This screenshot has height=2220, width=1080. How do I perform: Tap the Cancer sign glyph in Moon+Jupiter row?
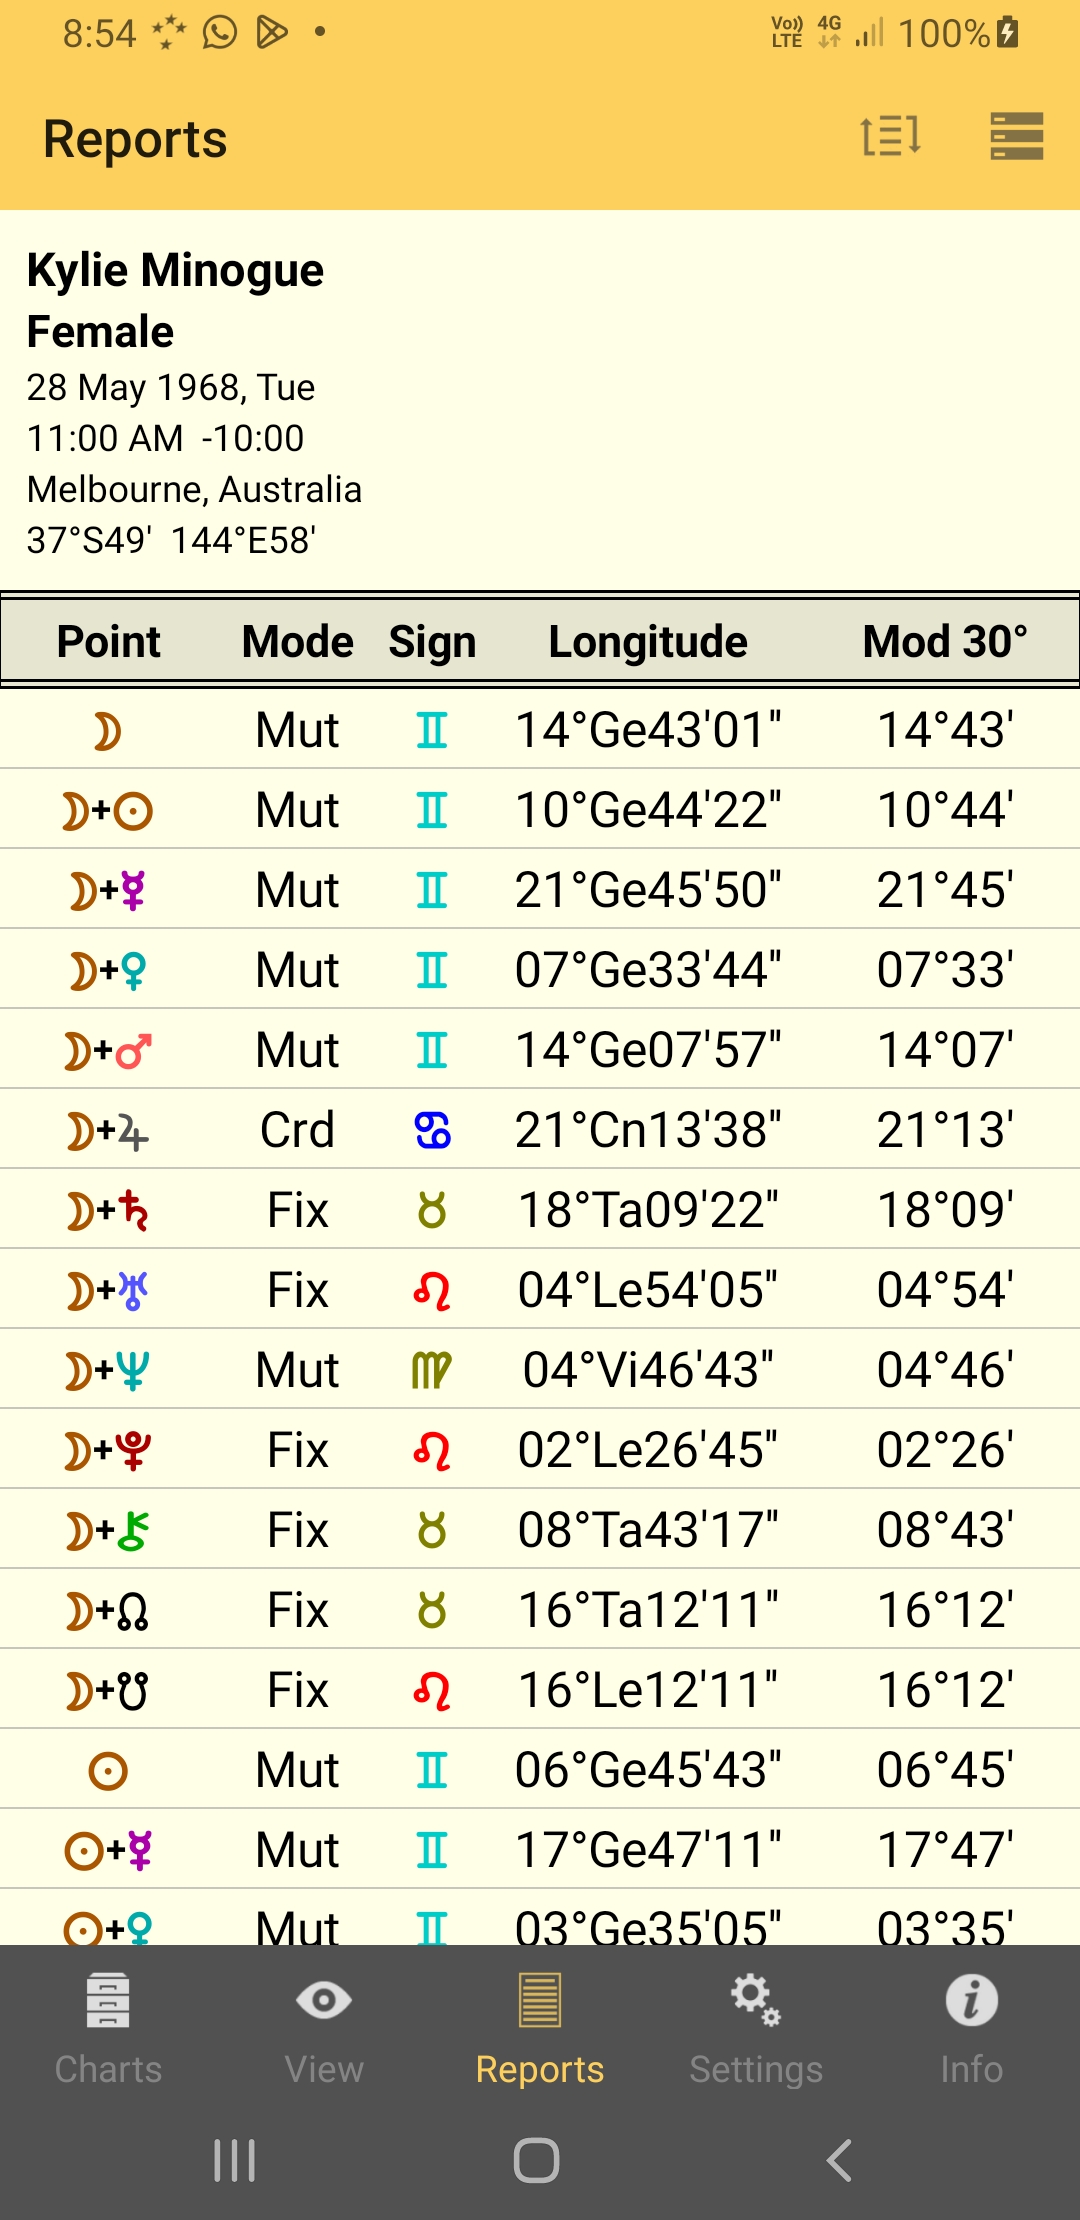click(432, 1131)
